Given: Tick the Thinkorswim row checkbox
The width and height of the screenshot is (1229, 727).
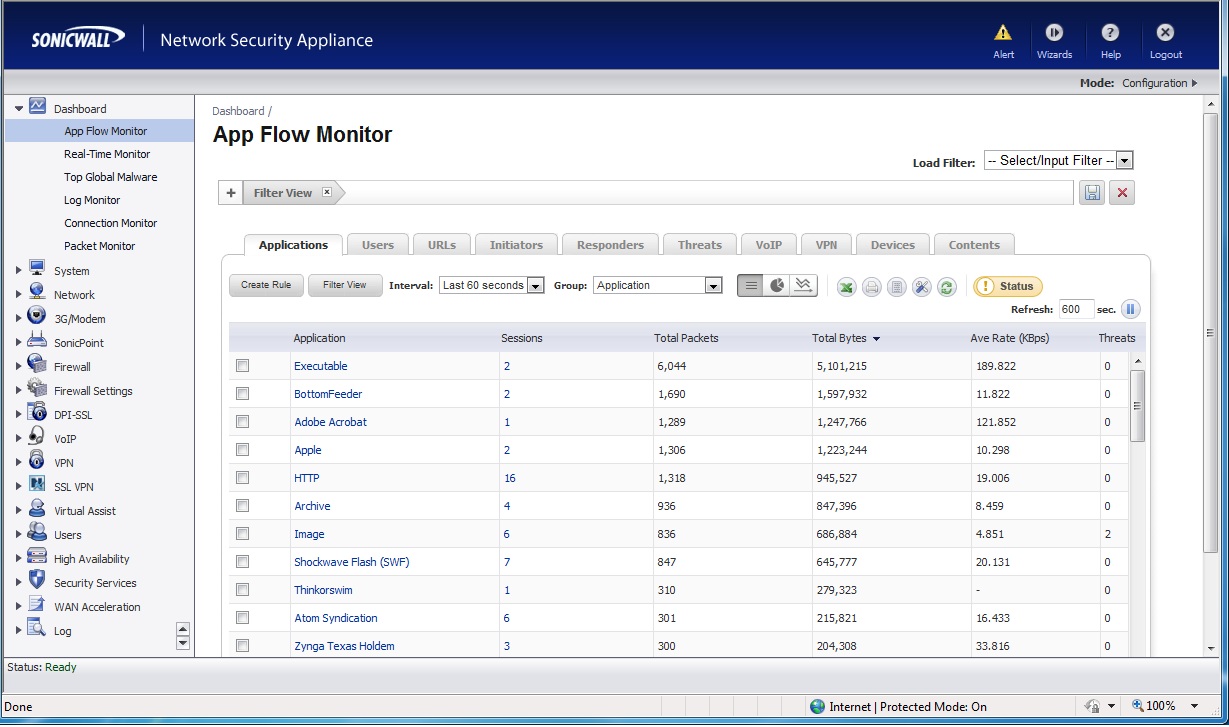Looking at the screenshot, I should 242,590.
